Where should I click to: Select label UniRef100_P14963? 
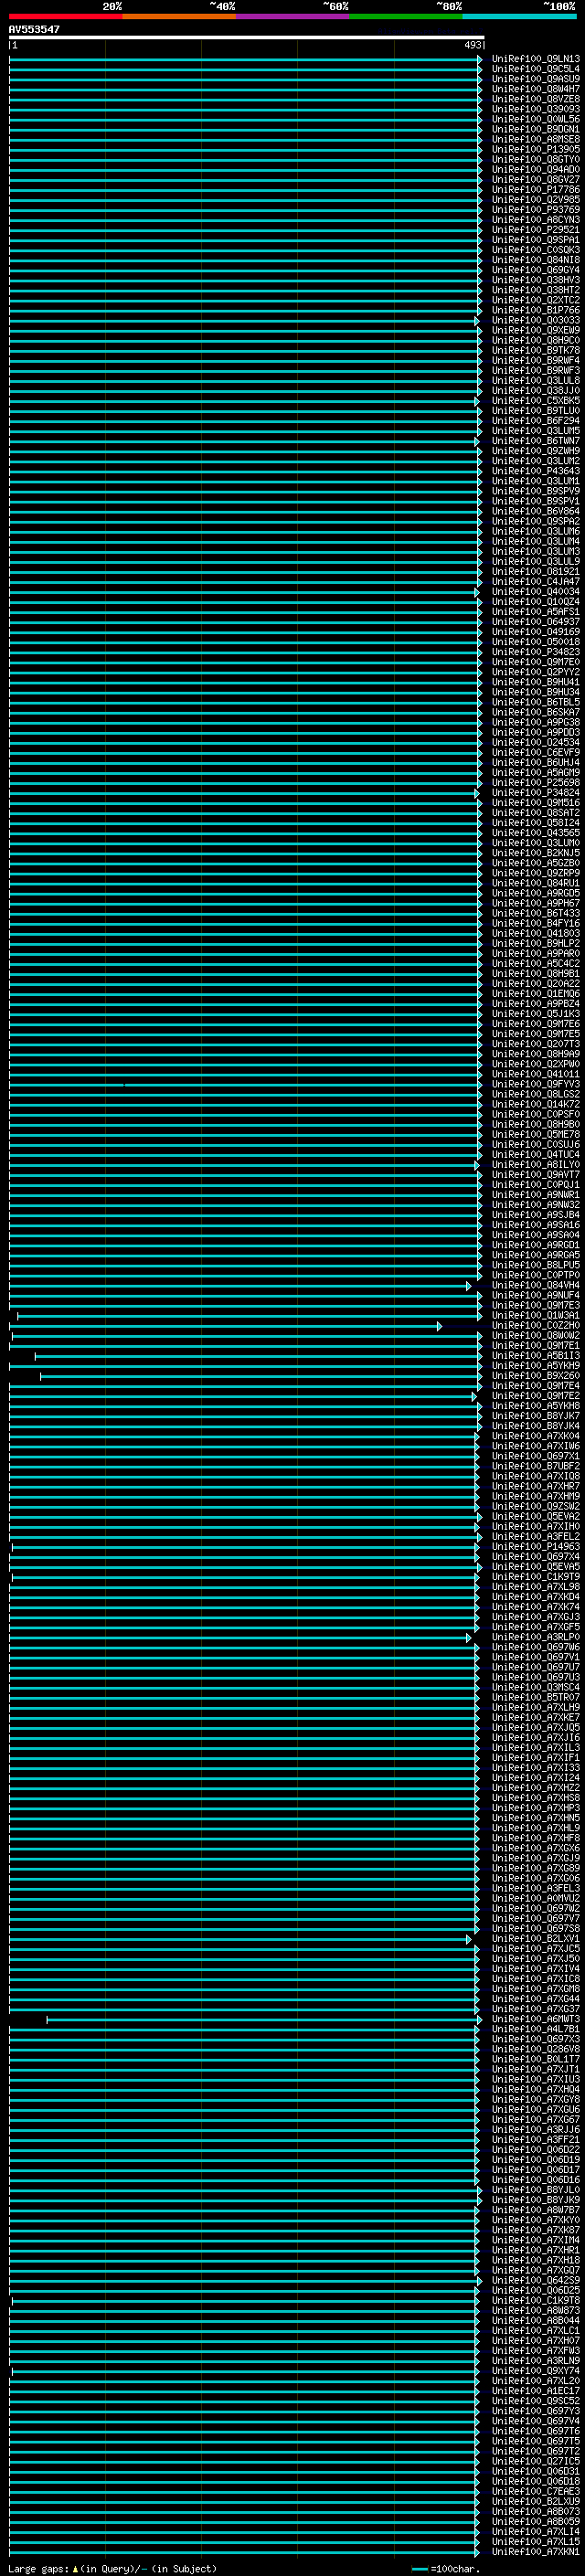(535, 1547)
